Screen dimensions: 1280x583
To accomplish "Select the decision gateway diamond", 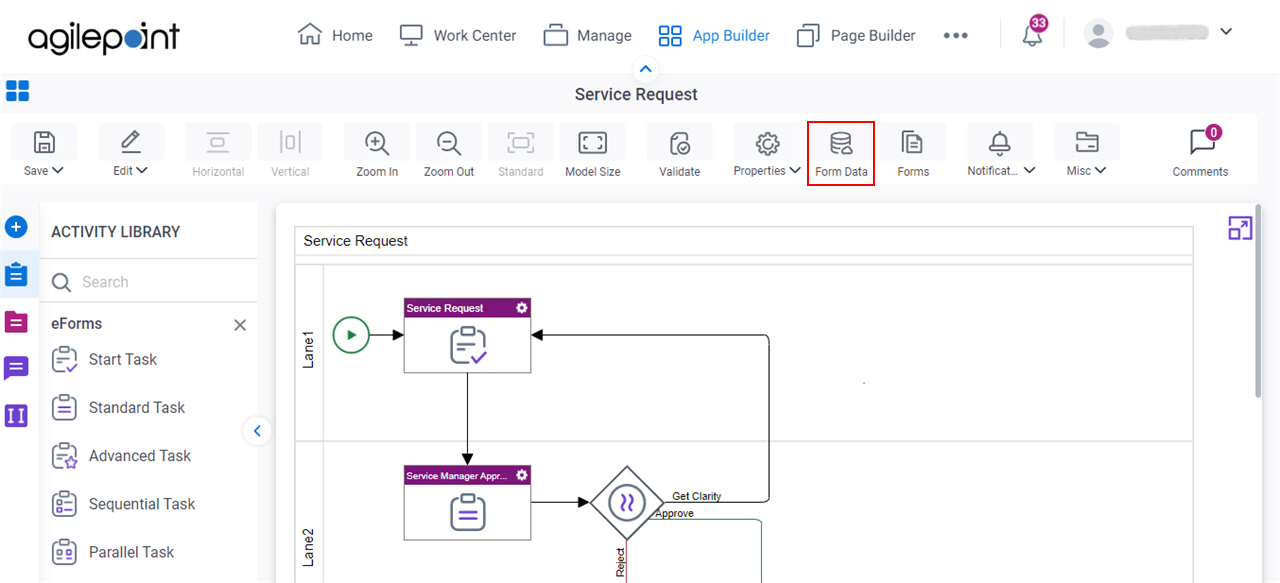I will tap(627, 503).
